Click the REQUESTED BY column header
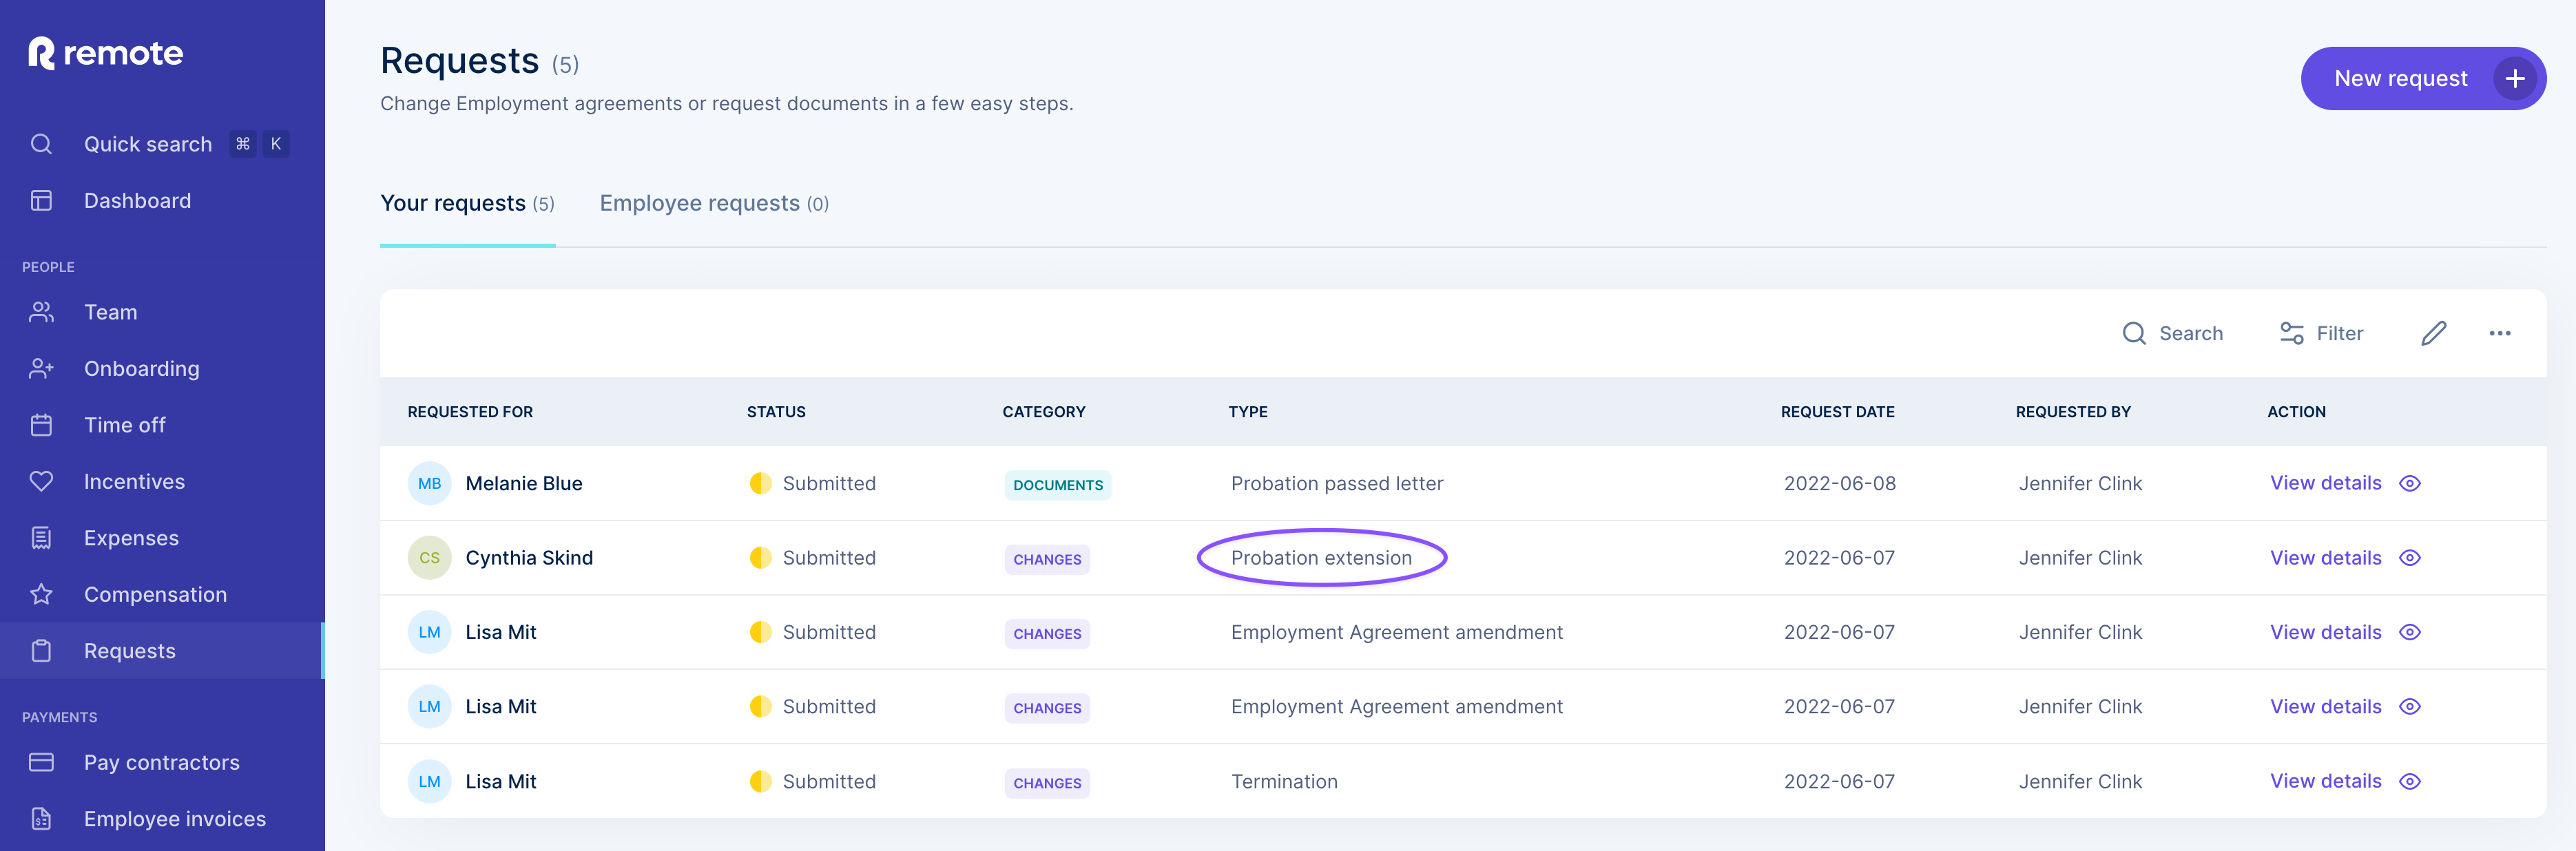Viewport: 2576px width, 851px height. pyautogui.click(x=2072, y=412)
